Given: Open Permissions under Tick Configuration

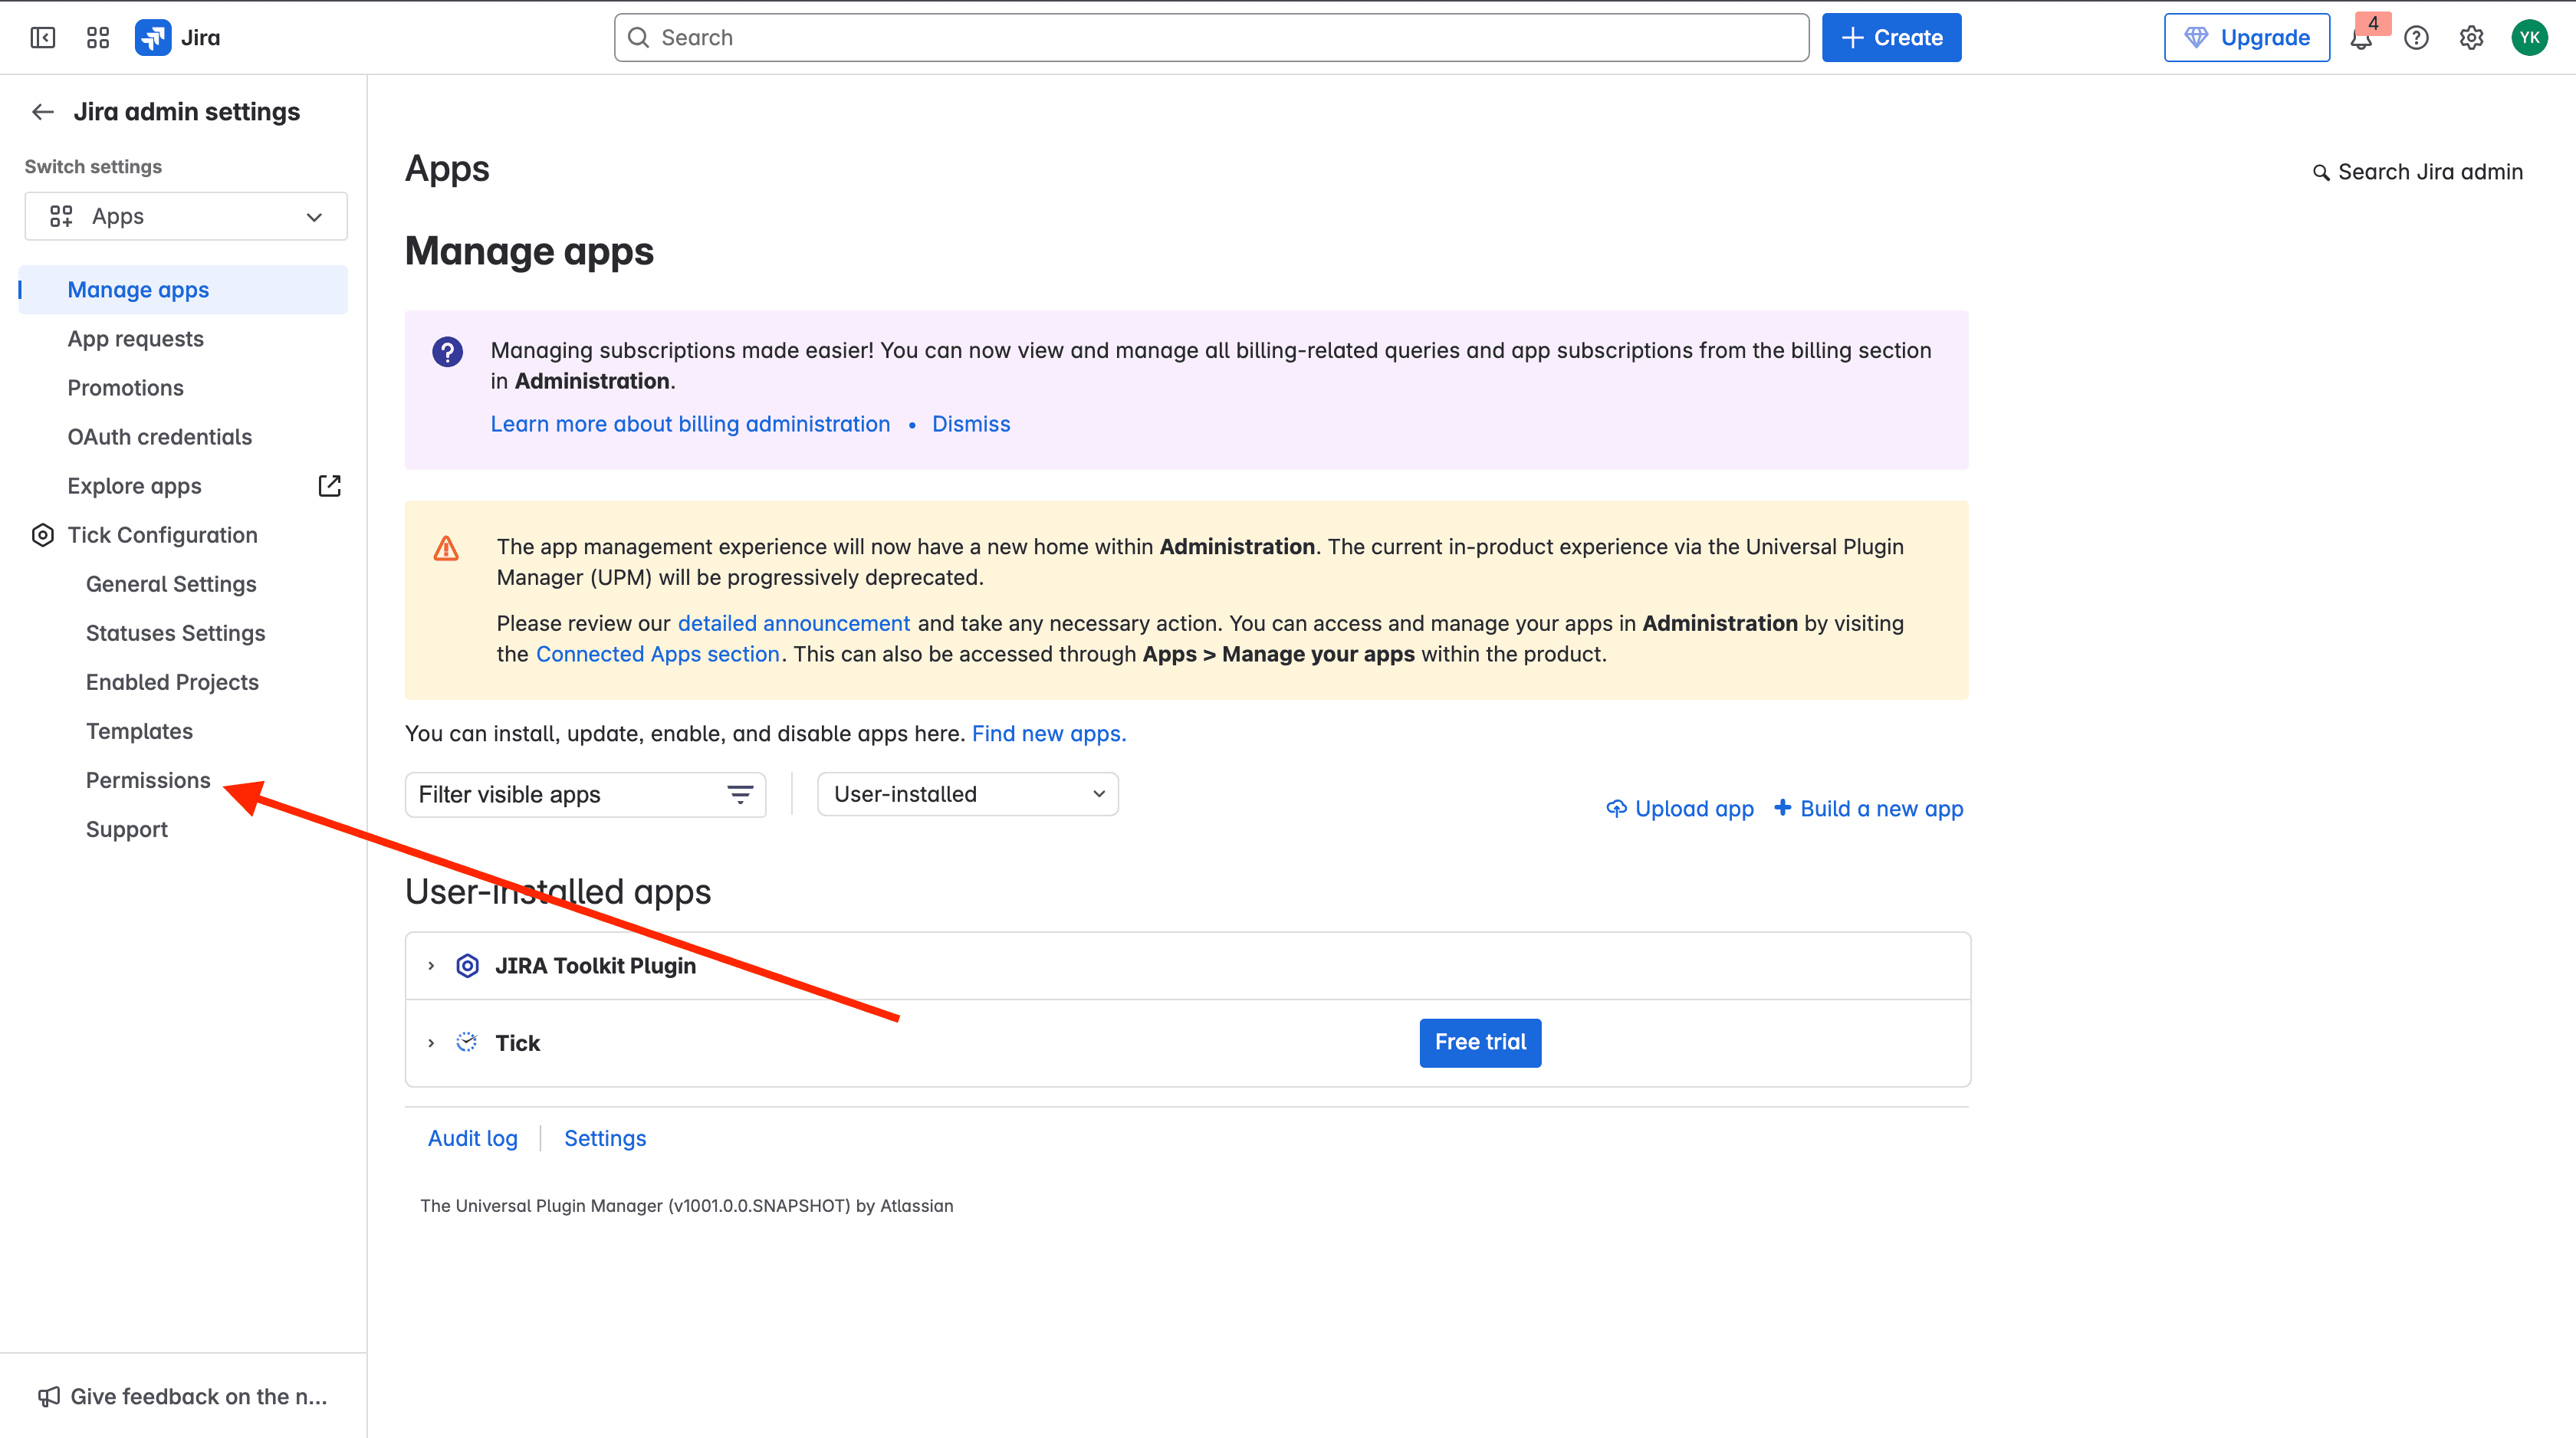Looking at the screenshot, I should (148, 780).
